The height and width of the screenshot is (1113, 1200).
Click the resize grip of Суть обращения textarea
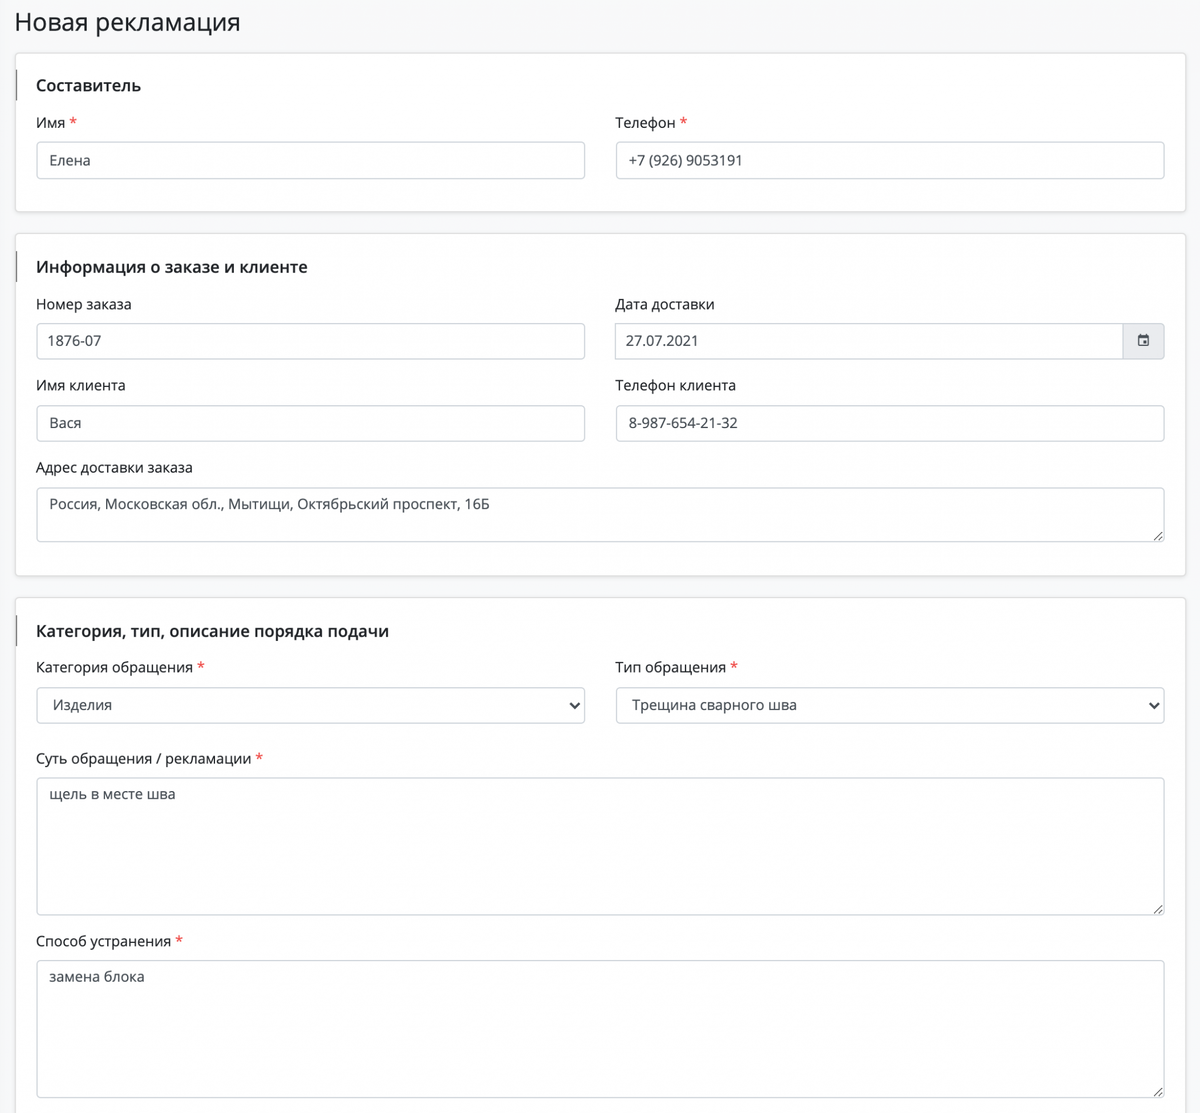(1158, 909)
